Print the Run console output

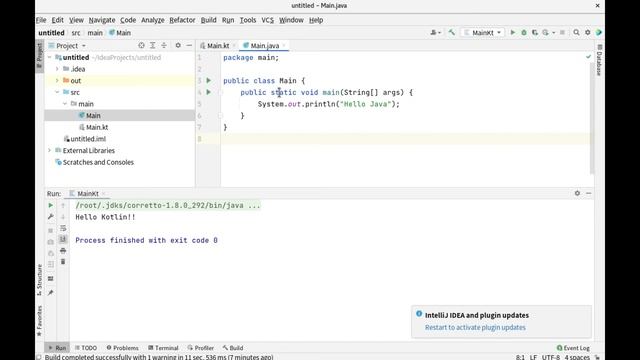point(63,251)
